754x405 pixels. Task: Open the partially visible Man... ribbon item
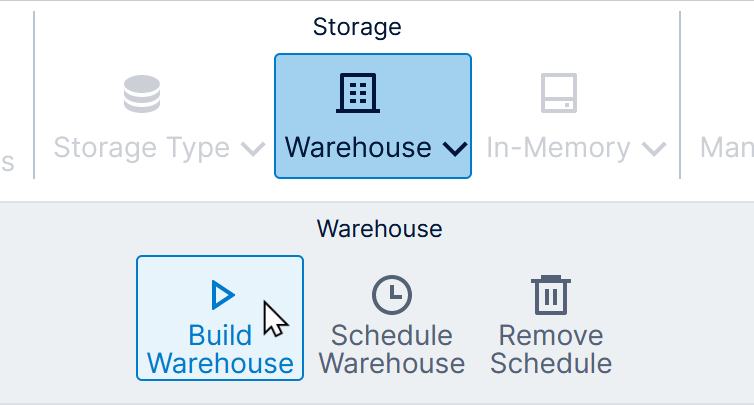[x=727, y=148]
